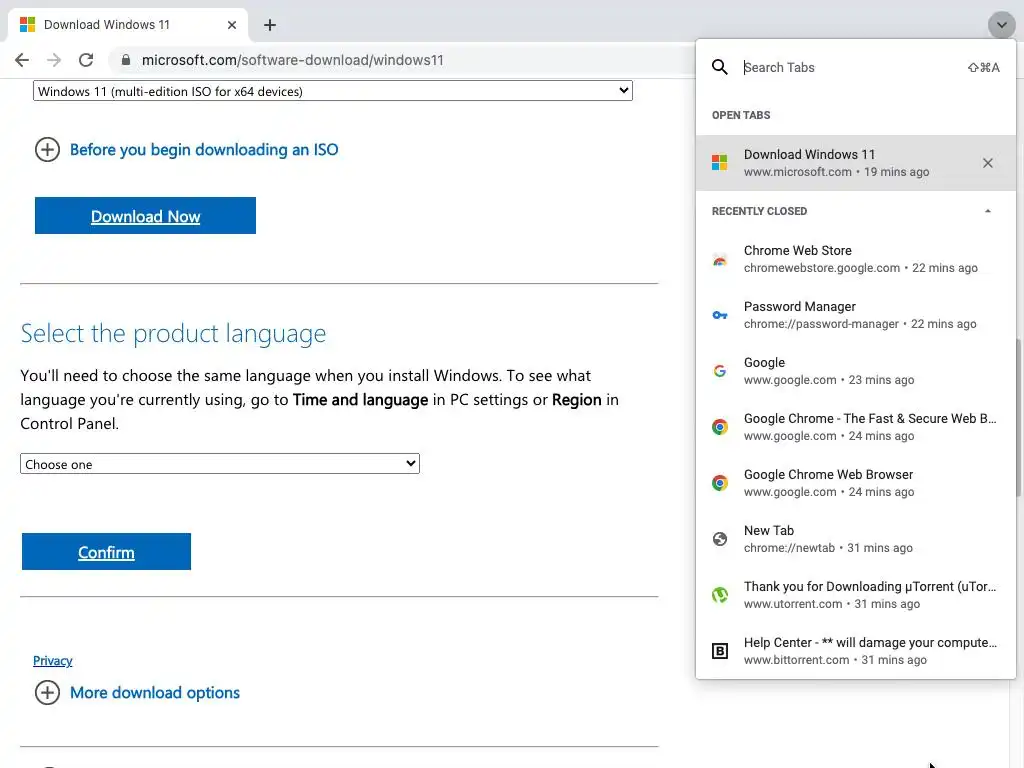
Task: Expand More download options
Action: click(x=137, y=692)
